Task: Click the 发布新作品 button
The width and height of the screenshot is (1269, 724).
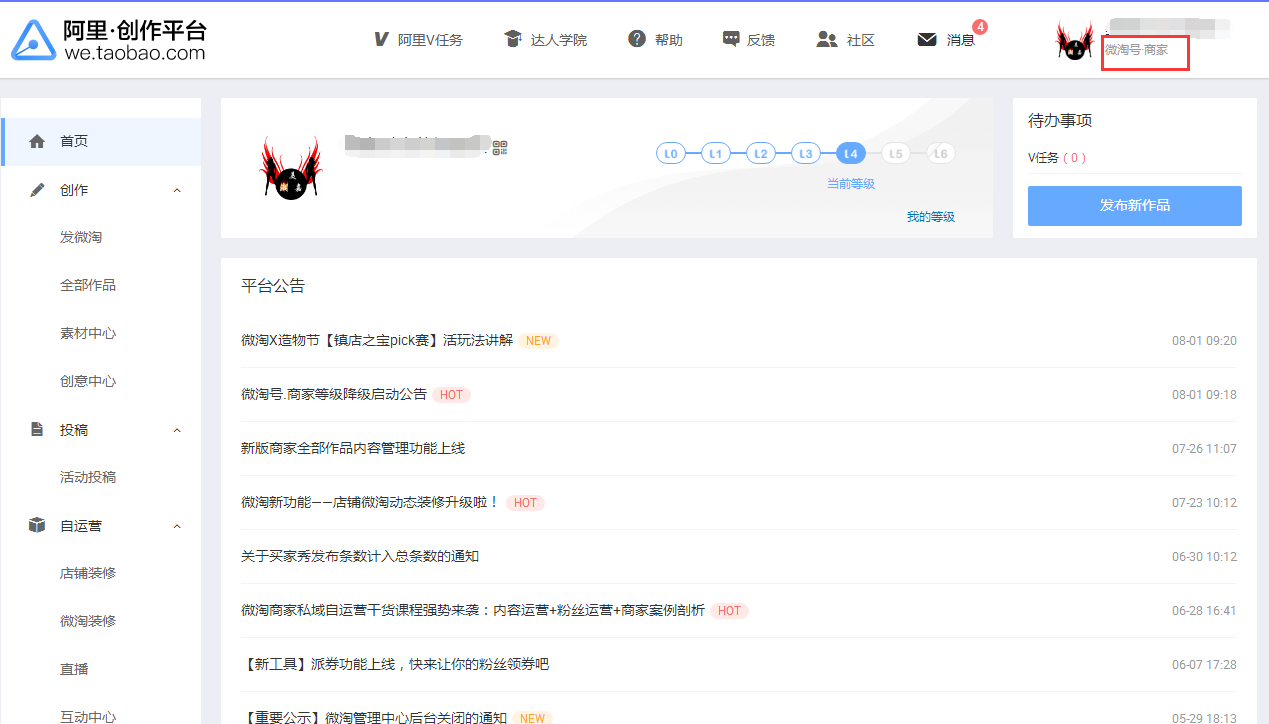Action: click(1134, 205)
